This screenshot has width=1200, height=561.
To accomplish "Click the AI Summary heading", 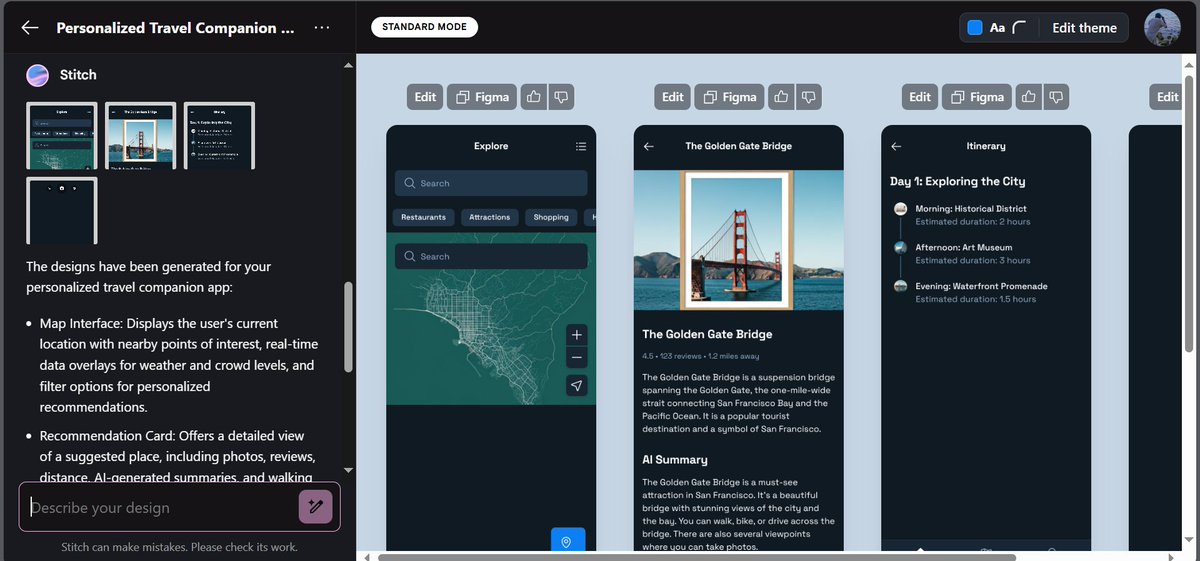I will point(675,460).
